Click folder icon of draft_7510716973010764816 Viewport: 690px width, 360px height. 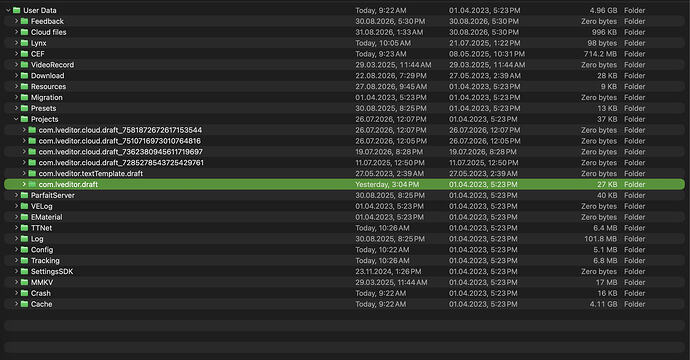click(32, 141)
